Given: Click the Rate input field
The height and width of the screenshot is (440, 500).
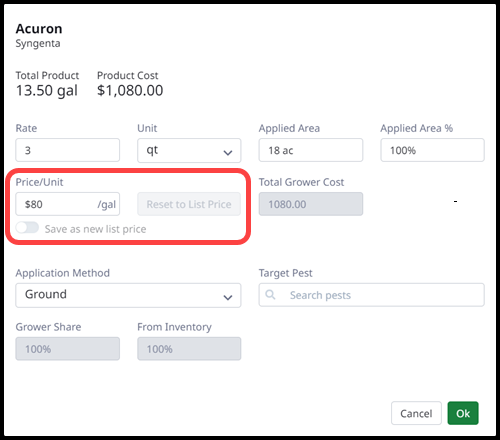Looking at the screenshot, I should (x=67, y=150).
